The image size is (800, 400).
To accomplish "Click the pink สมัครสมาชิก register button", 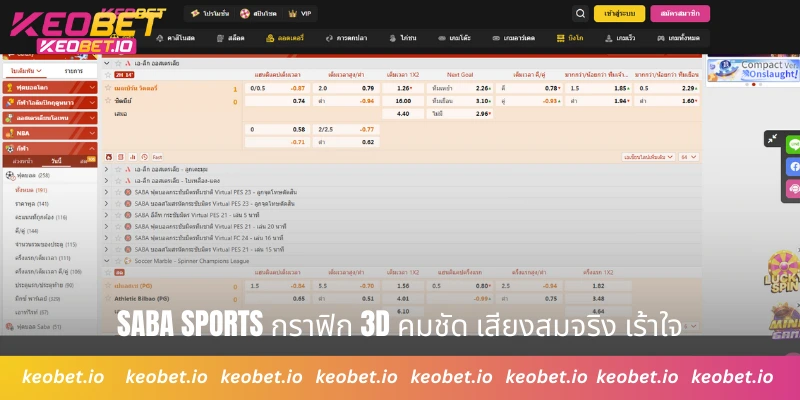I will 680,14.
